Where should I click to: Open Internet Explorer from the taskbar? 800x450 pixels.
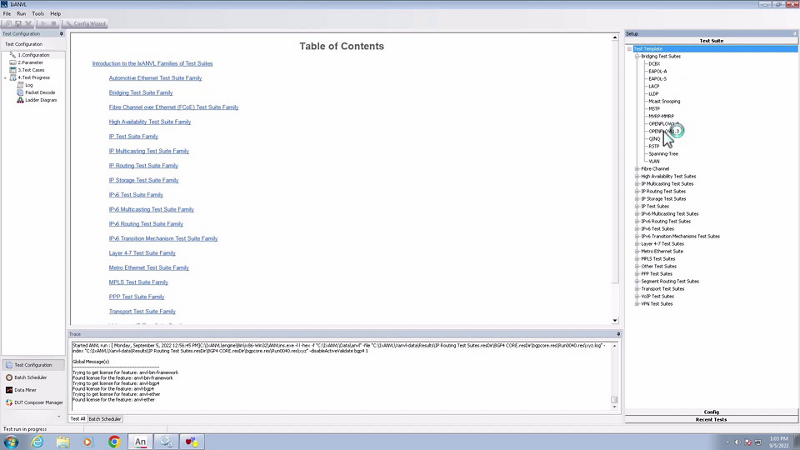tap(37, 442)
